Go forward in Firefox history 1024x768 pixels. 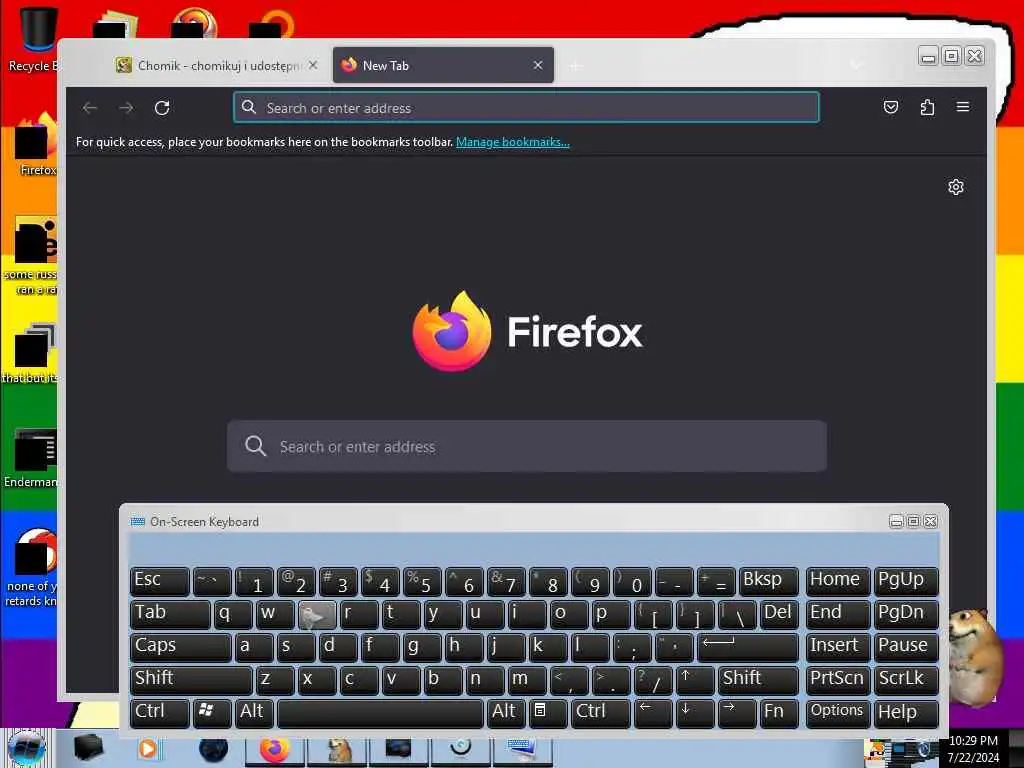pos(126,108)
